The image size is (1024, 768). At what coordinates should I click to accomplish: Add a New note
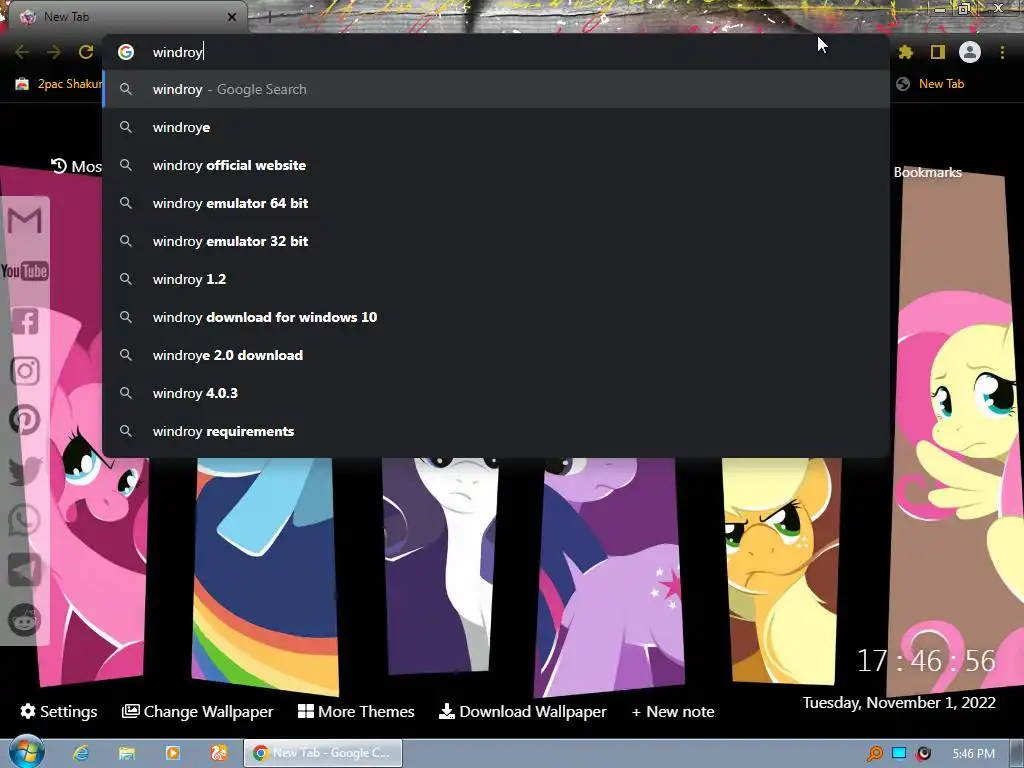(673, 711)
